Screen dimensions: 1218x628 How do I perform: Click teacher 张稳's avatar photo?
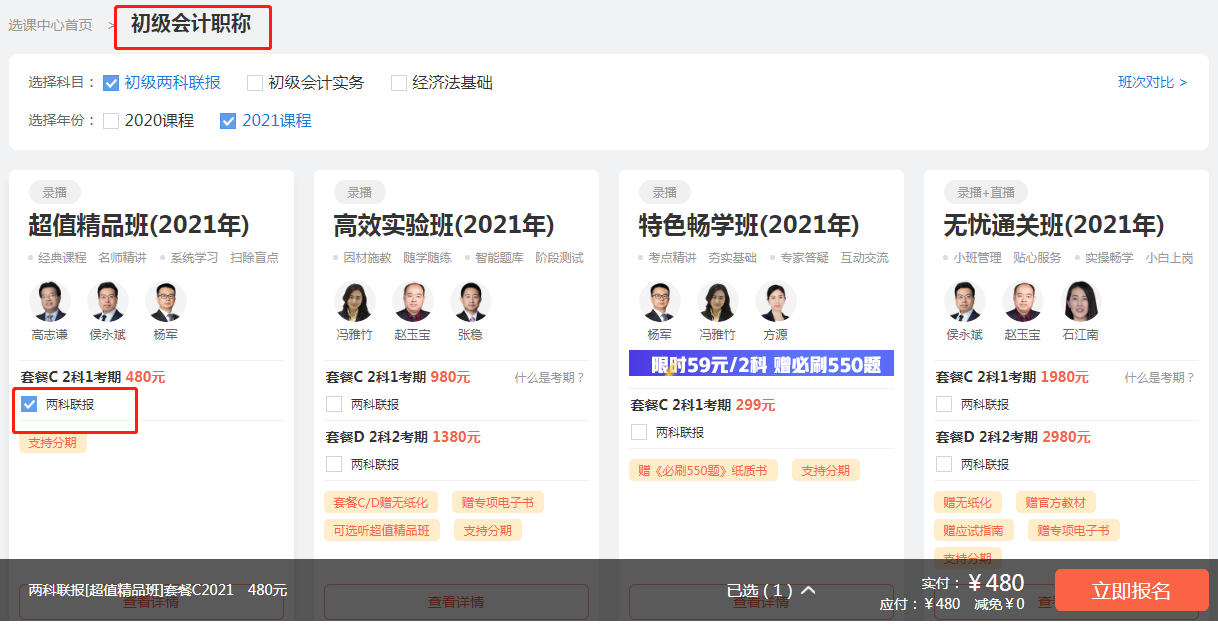[470, 301]
